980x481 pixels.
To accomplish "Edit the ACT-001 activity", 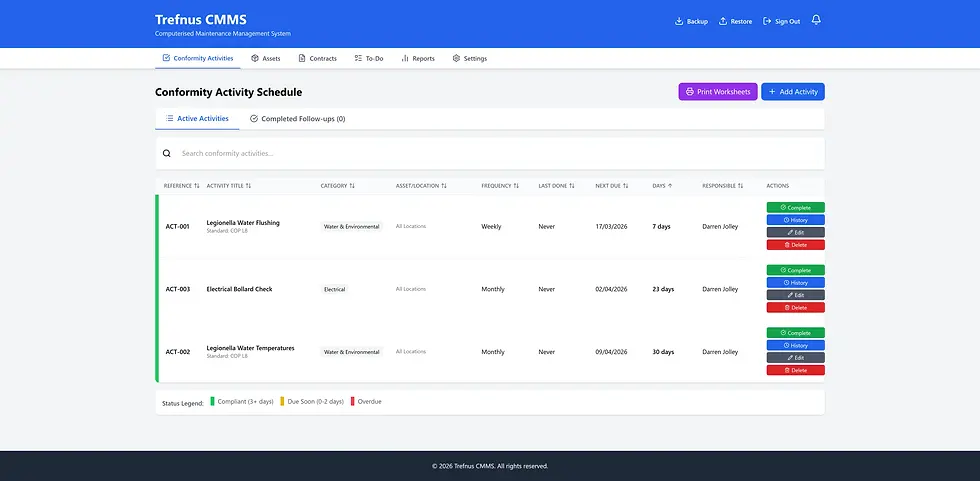I will click(796, 232).
